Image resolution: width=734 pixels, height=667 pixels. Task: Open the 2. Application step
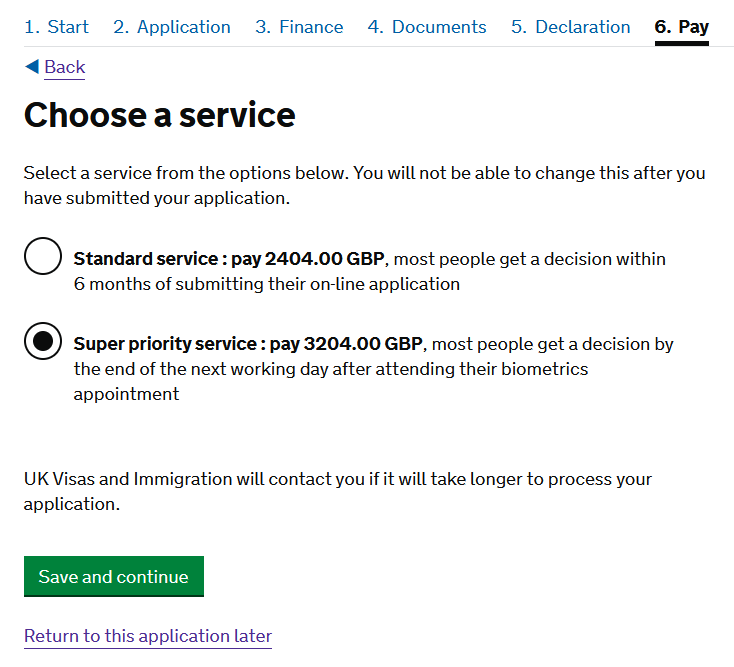pyautogui.click(x=172, y=27)
